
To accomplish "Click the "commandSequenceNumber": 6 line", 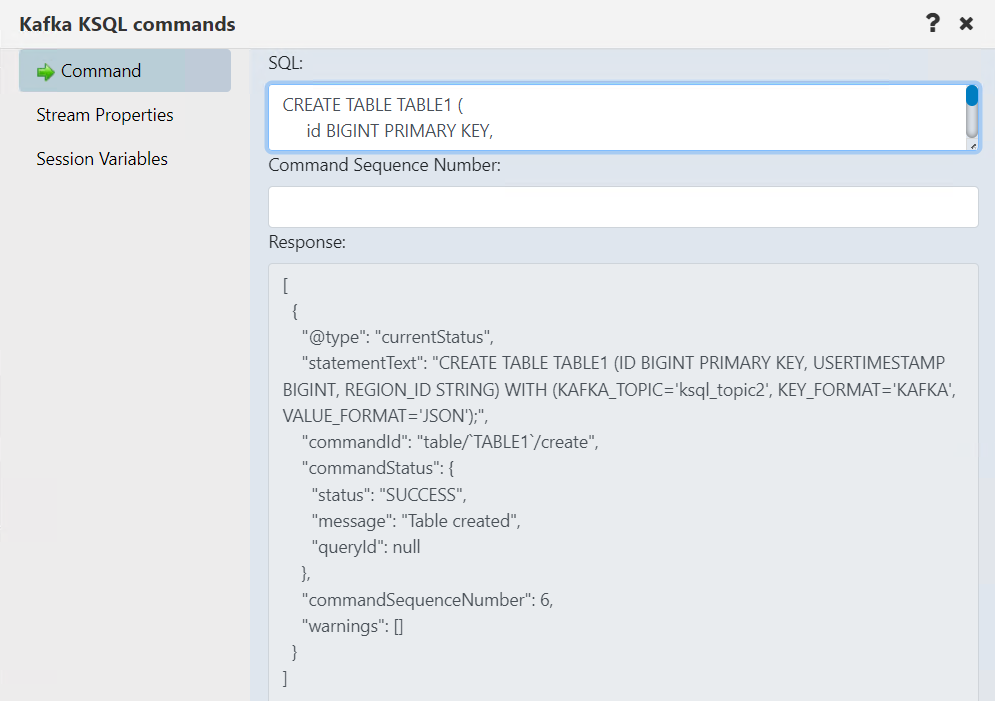I will coord(428,600).
